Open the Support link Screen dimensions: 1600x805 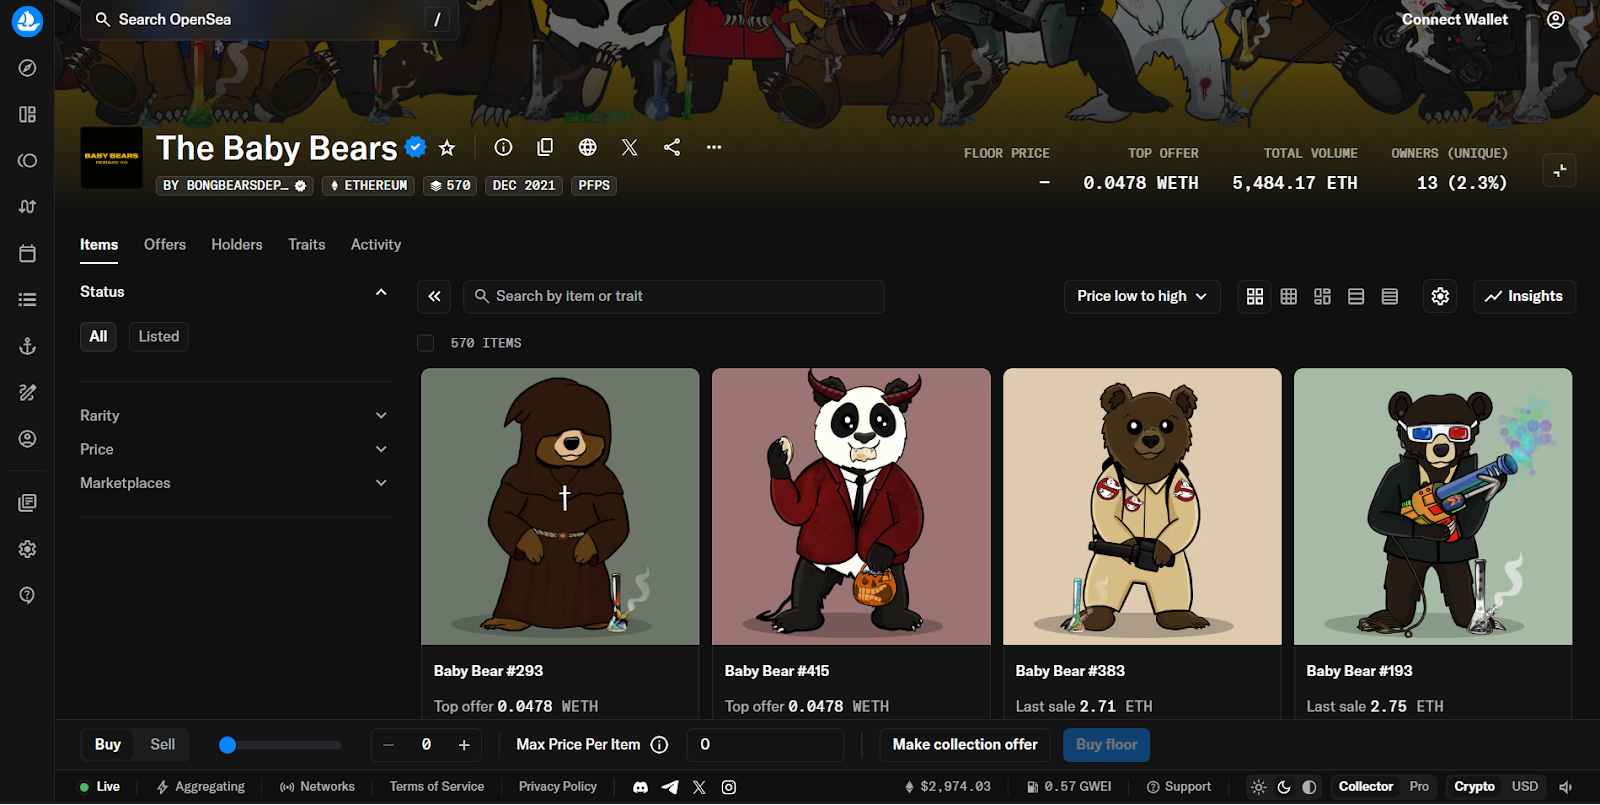pos(1179,787)
